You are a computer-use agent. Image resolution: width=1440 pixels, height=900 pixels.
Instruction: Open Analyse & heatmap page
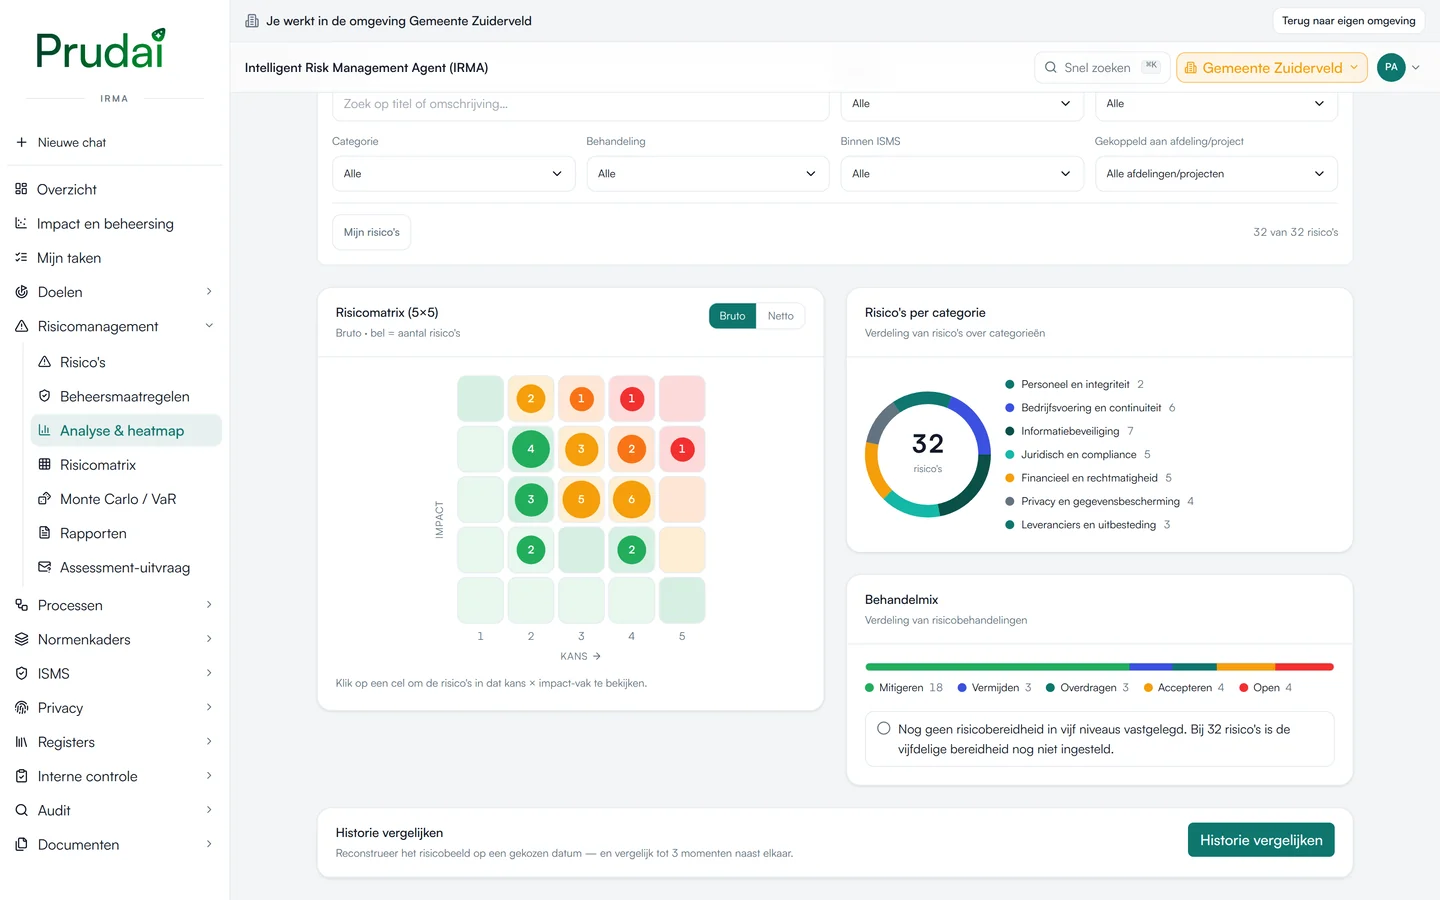(126, 431)
